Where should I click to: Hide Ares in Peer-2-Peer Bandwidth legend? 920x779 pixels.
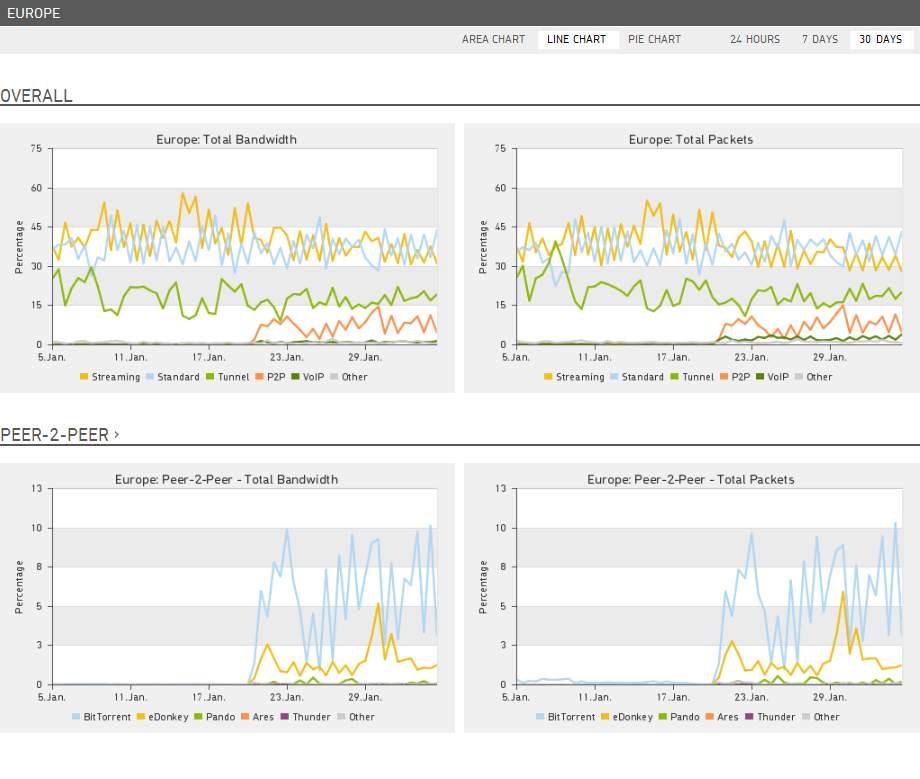click(258, 717)
